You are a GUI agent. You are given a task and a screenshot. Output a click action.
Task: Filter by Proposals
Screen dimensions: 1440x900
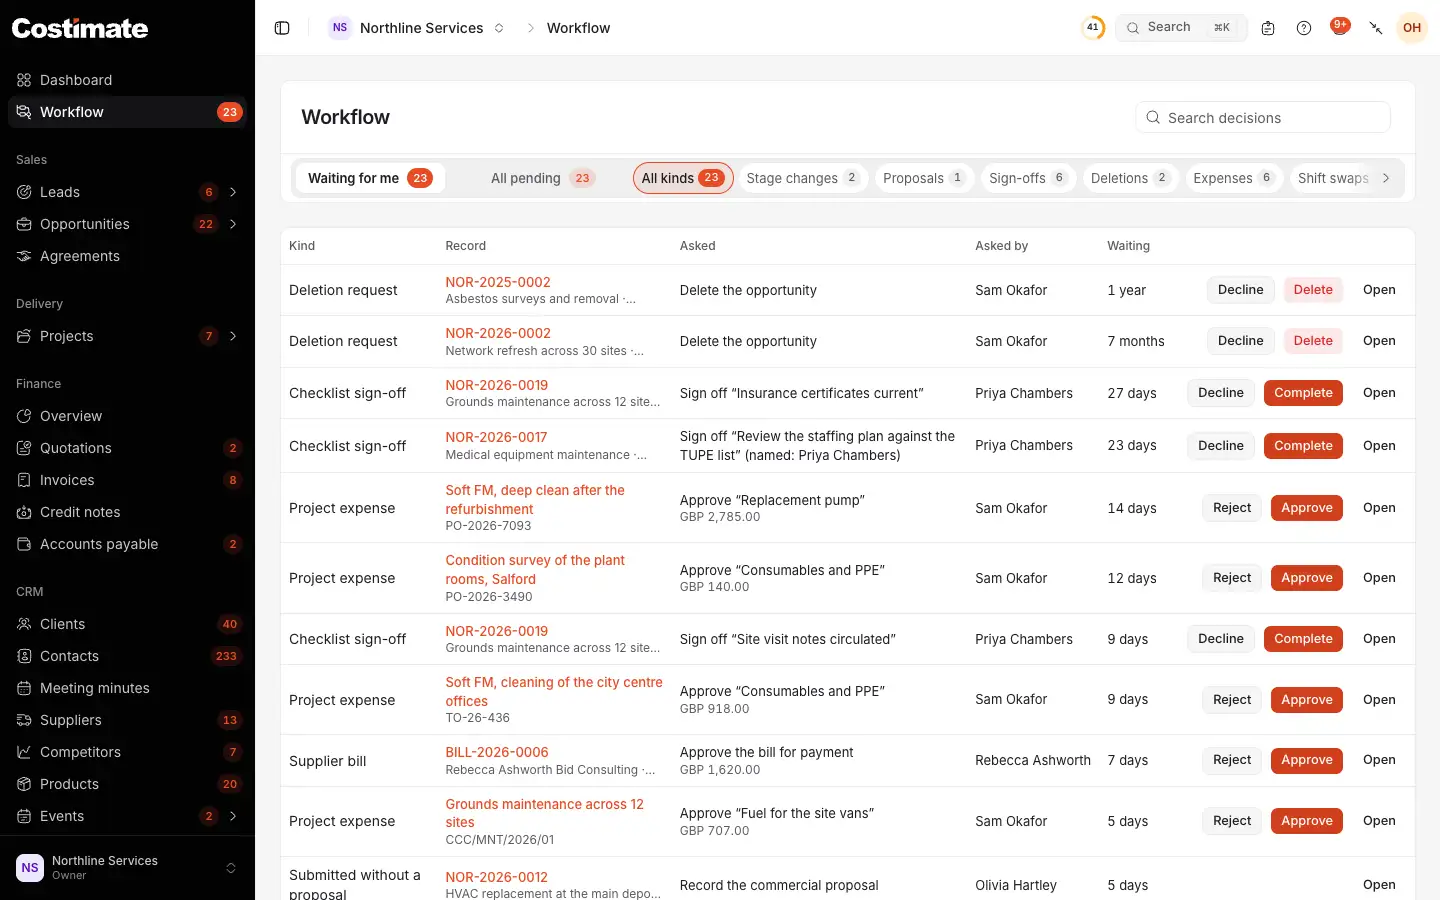(924, 178)
